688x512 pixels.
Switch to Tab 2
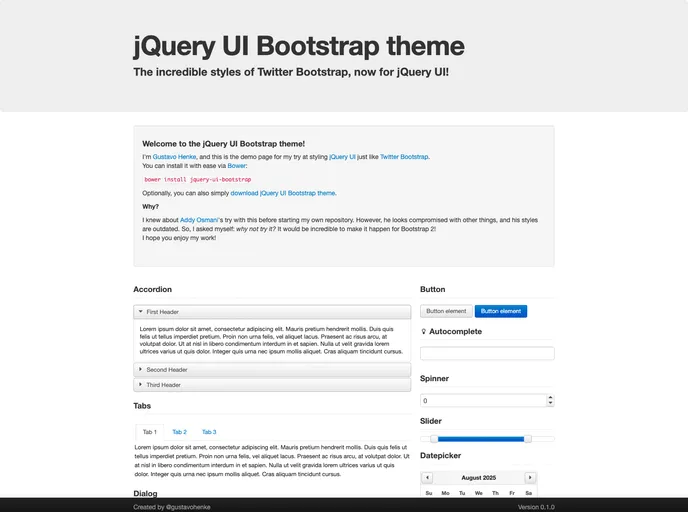pyautogui.click(x=179, y=432)
